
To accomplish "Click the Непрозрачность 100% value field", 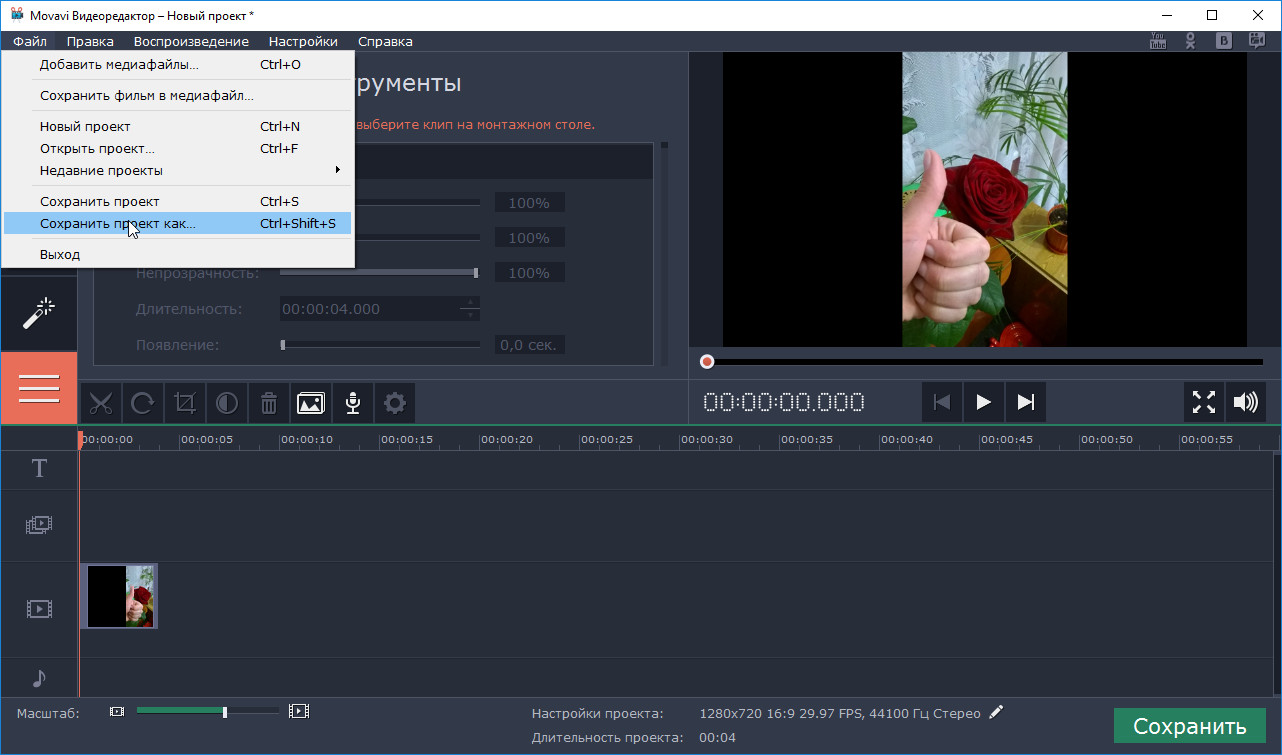I will 529,273.
